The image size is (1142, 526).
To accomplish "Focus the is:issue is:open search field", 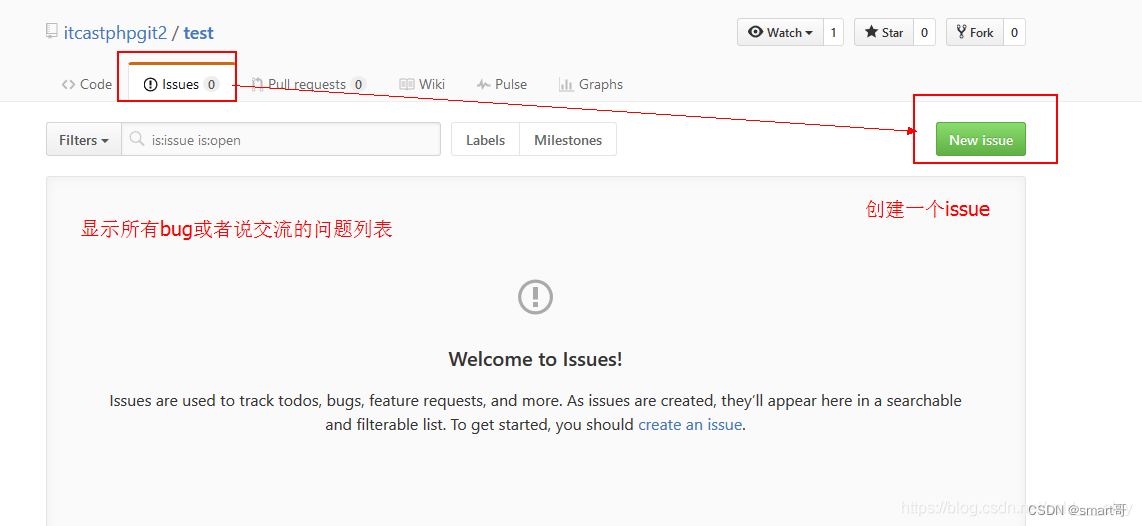I will click(281, 140).
